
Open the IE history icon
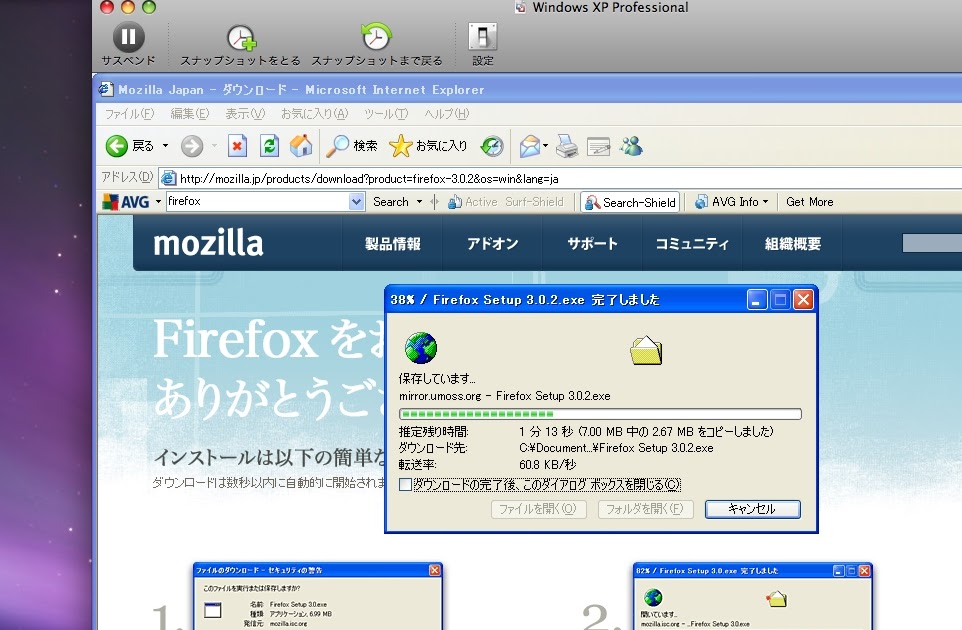pos(492,146)
